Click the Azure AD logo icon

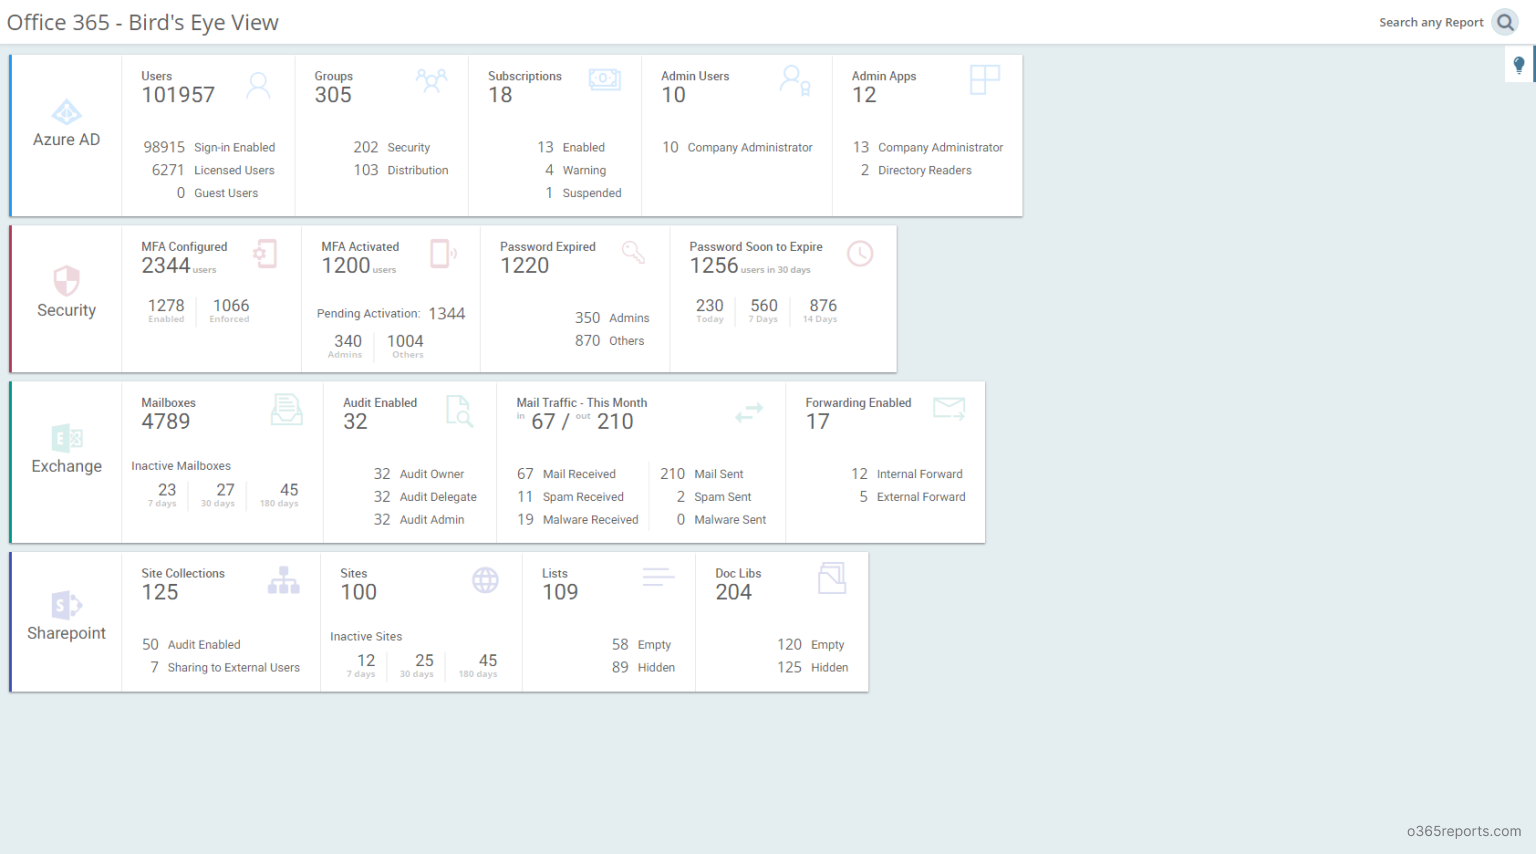67,111
